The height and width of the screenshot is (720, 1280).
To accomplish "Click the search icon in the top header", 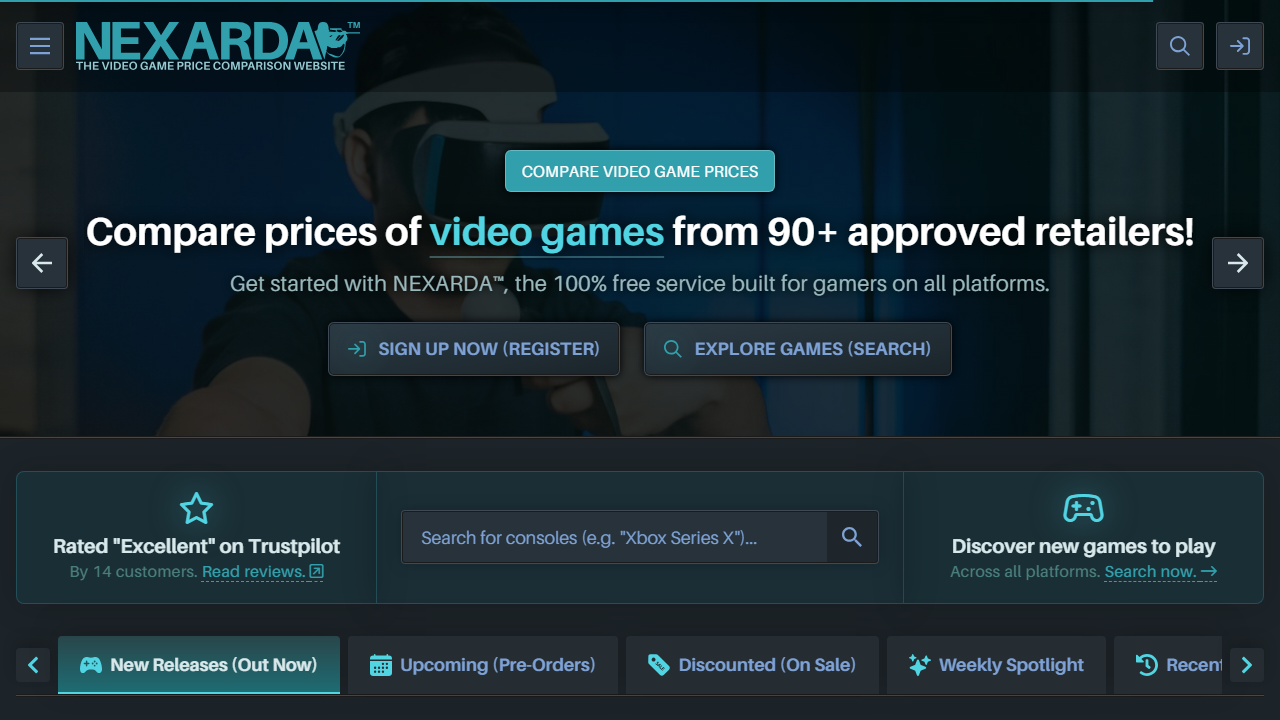I will pos(1179,45).
